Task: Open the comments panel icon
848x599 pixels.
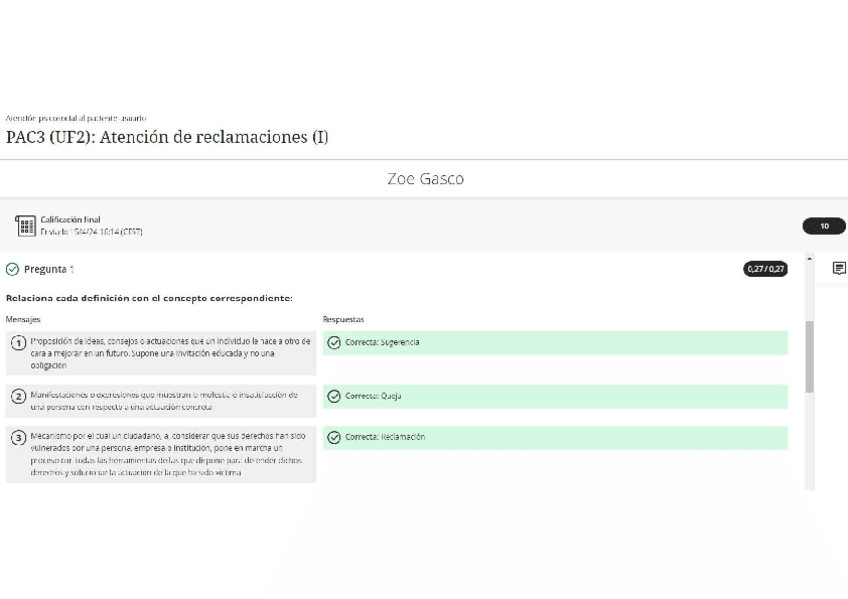Action: pos(839,268)
